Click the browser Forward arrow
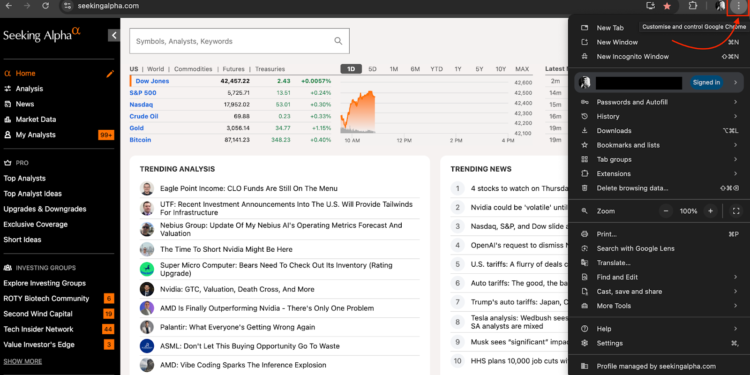 click(x=27, y=6)
